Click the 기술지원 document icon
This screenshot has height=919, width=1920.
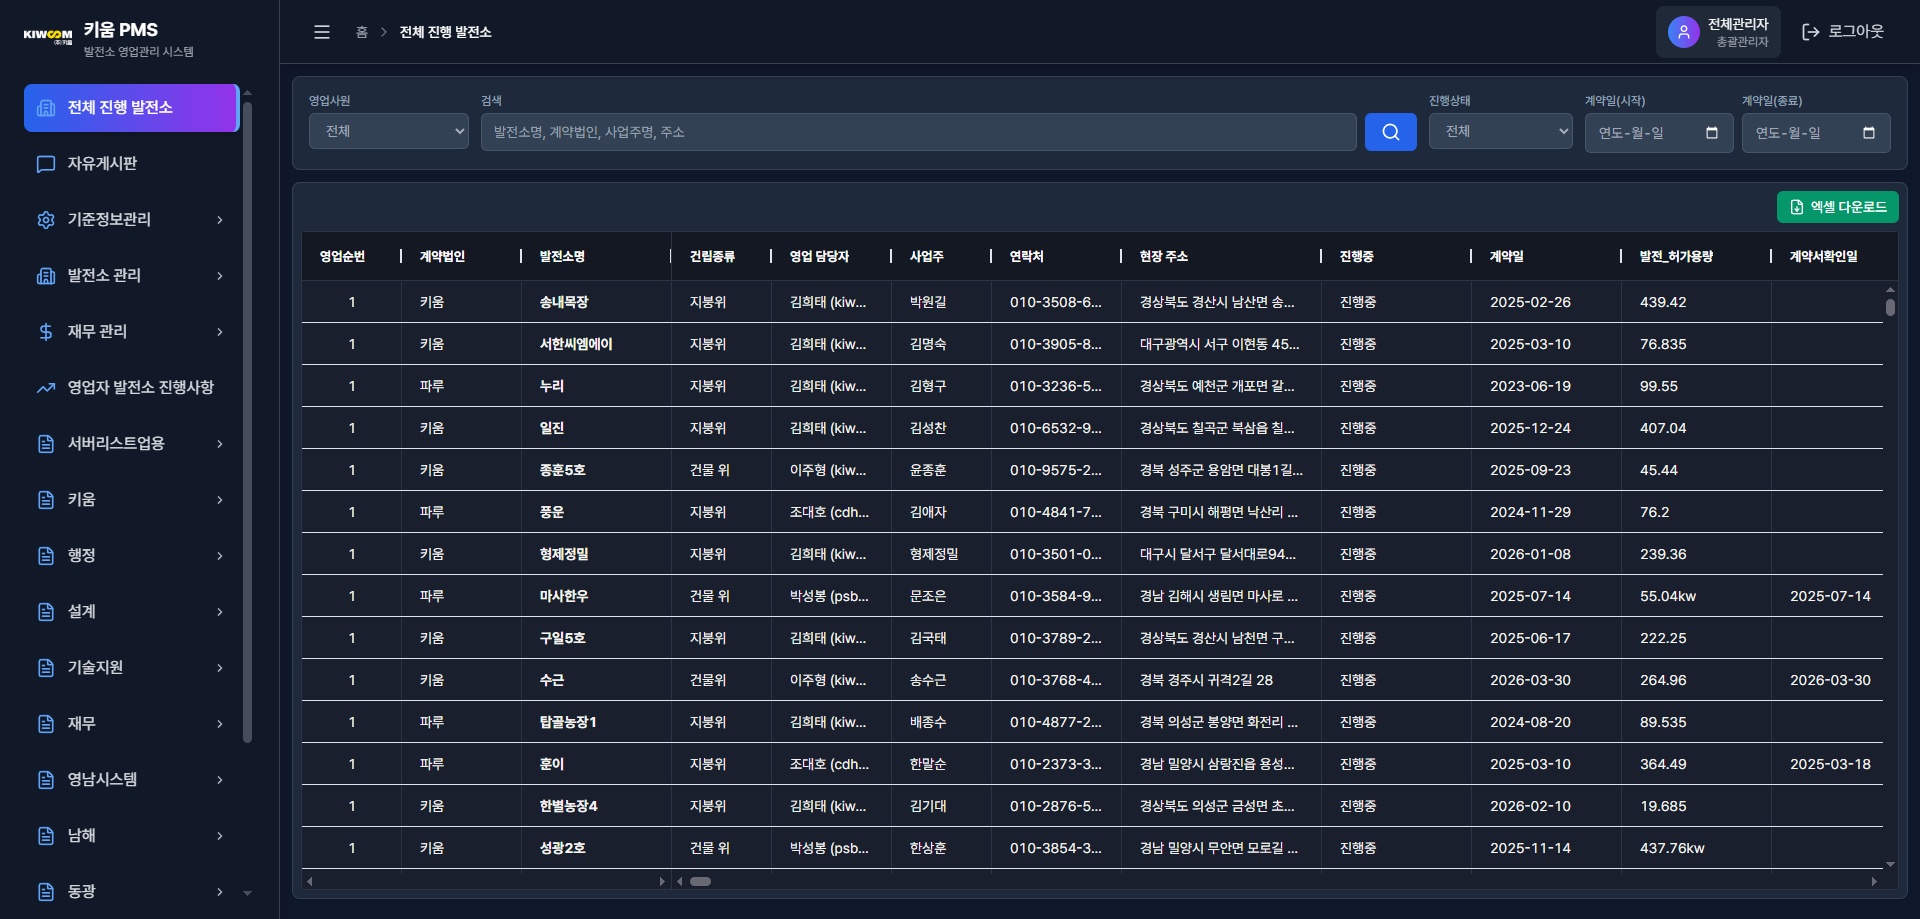(x=46, y=668)
